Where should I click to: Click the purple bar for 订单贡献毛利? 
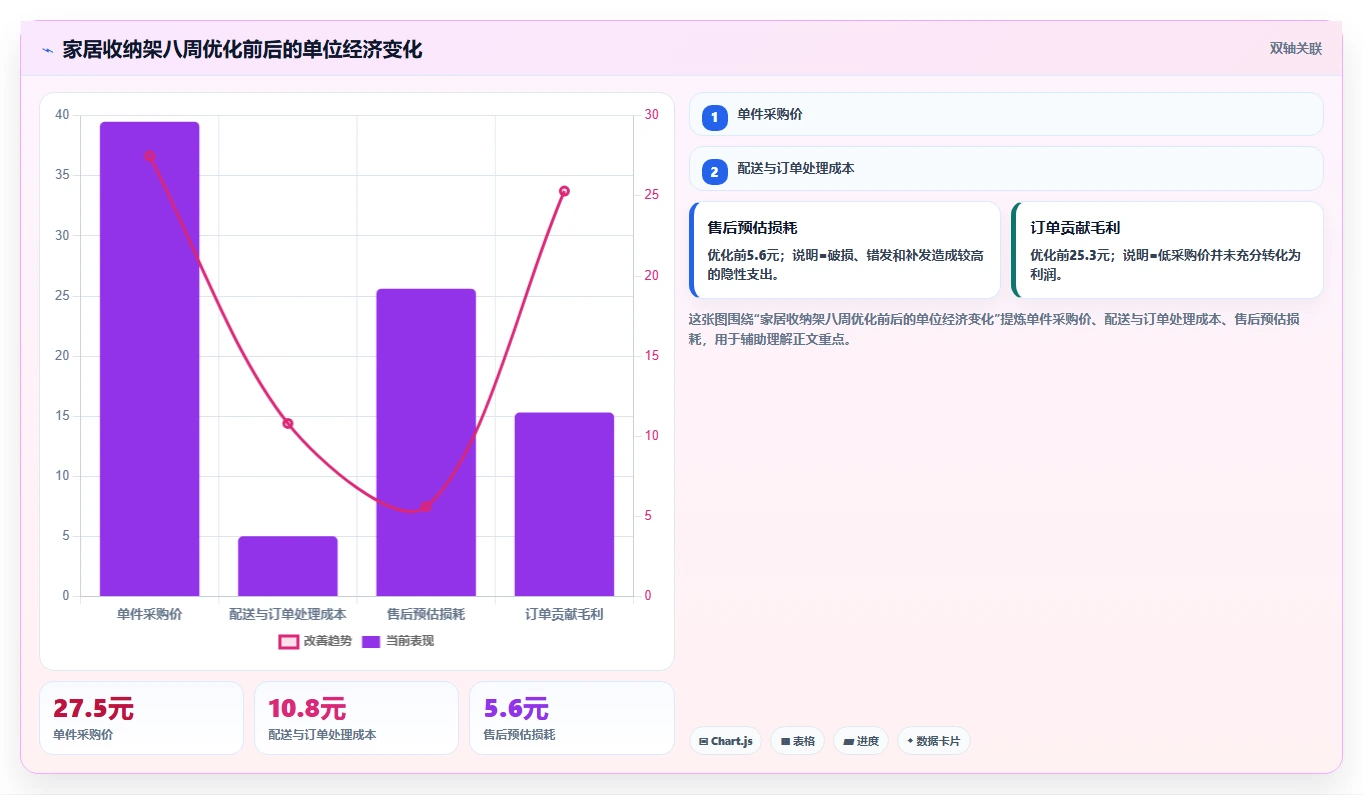click(x=564, y=504)
